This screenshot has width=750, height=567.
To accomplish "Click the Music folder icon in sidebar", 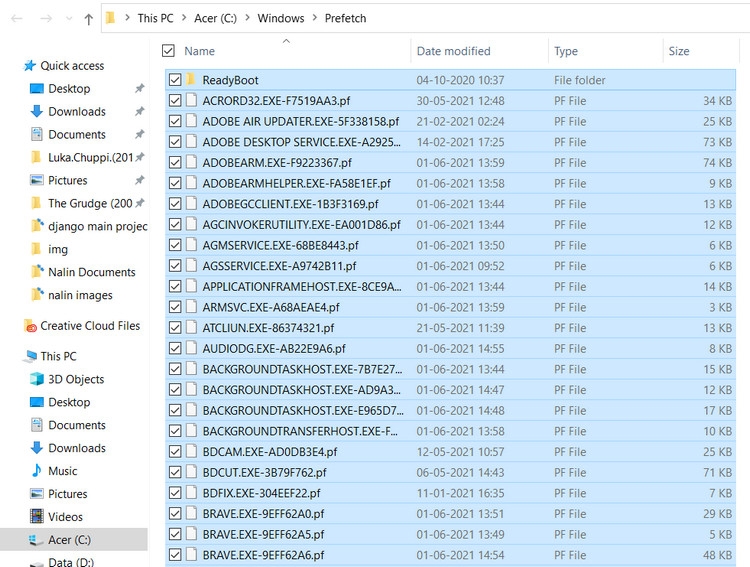I will click(x=37, y=471).
